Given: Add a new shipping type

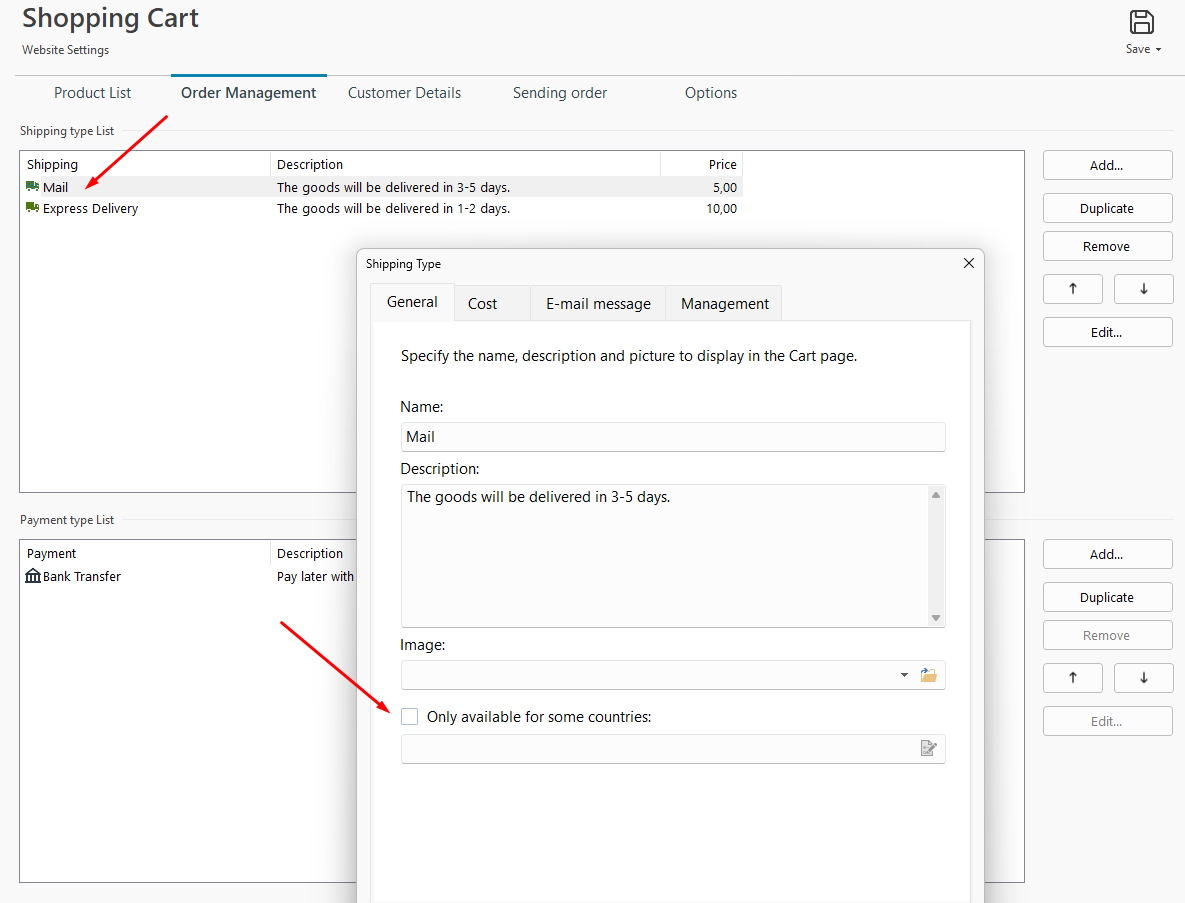Looking at the screenshot, I should pyautogui.click(x=1107, y=165).
